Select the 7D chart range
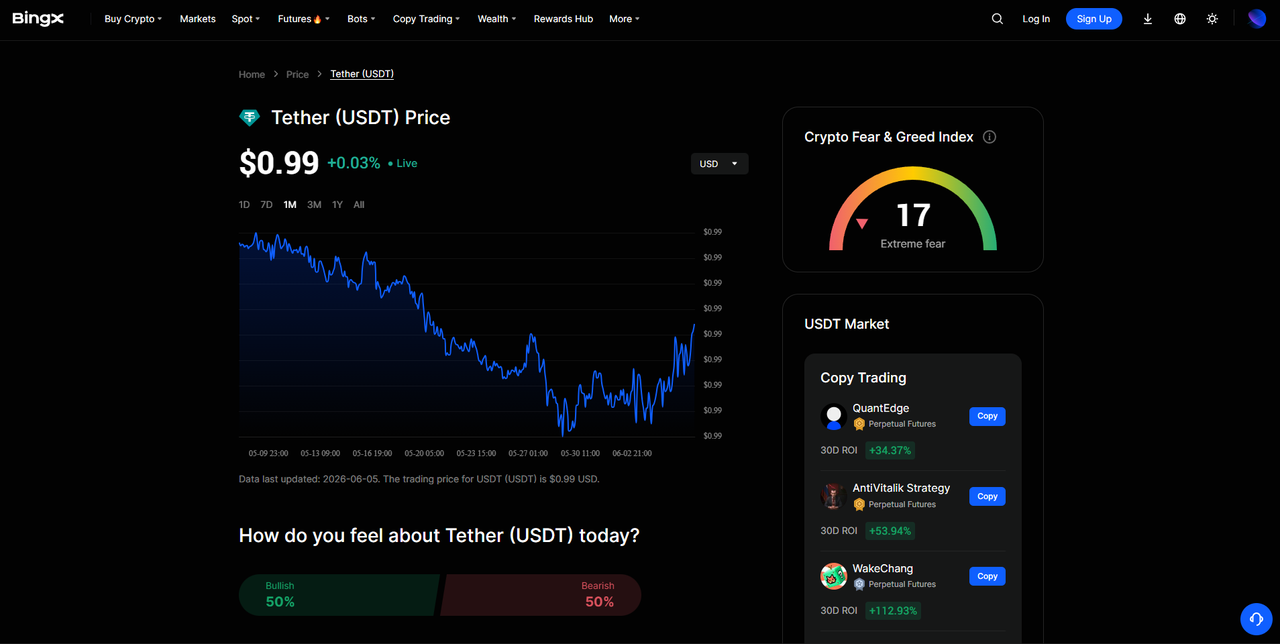Screen dimensions: 1280x644 tap(266, 205)
